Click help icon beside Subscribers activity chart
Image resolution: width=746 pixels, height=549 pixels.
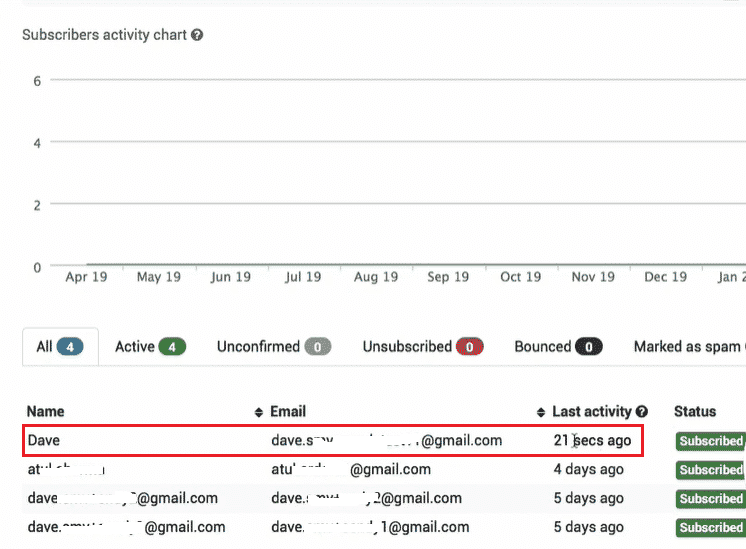[197, 35]
